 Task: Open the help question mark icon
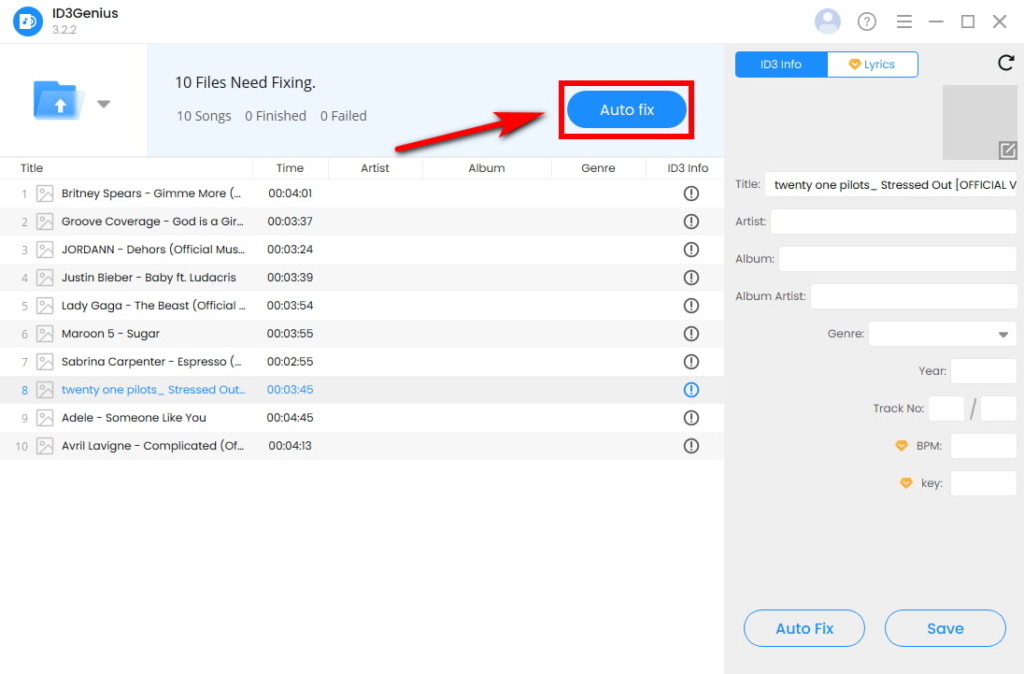[866, 20]
